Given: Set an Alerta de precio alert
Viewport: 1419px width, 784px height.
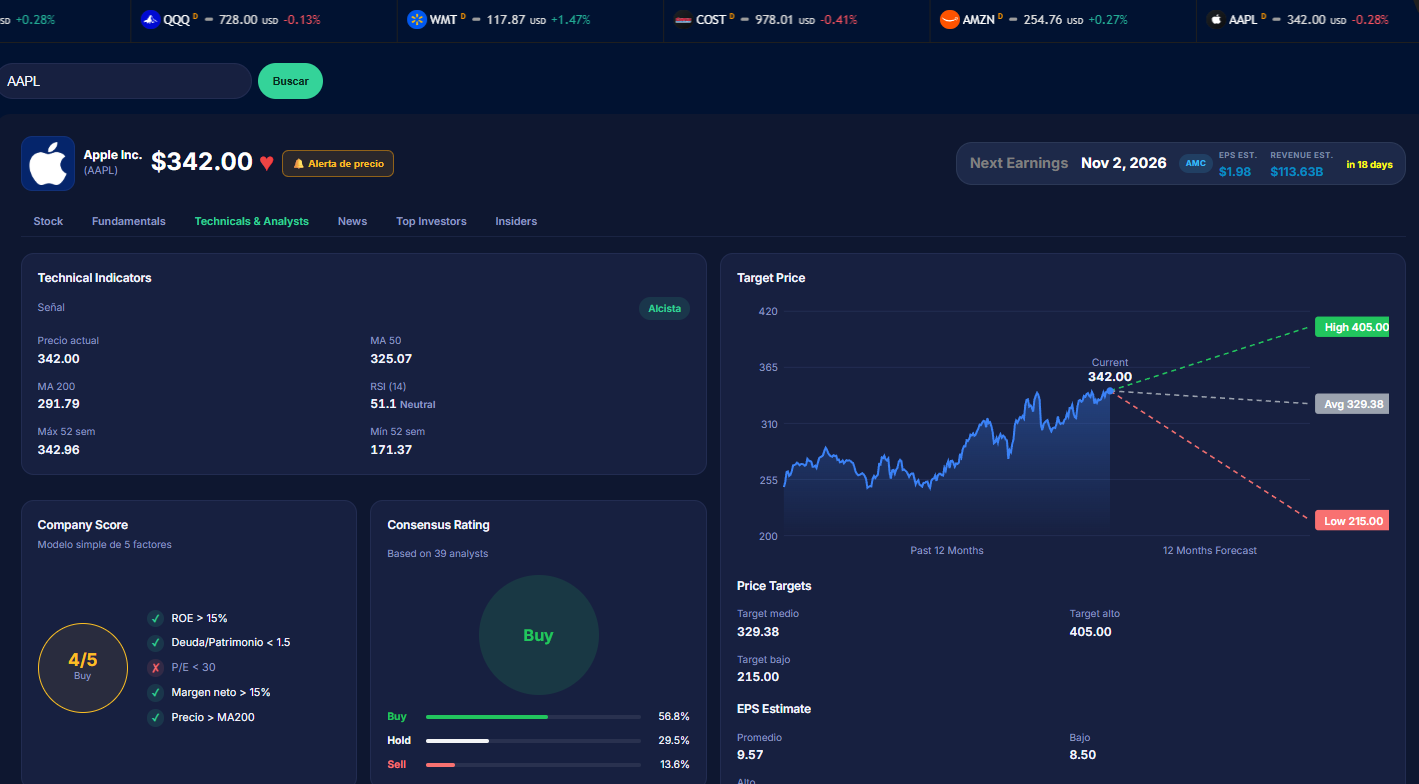Looking at the screenshot, I should (x=338, y=163).
